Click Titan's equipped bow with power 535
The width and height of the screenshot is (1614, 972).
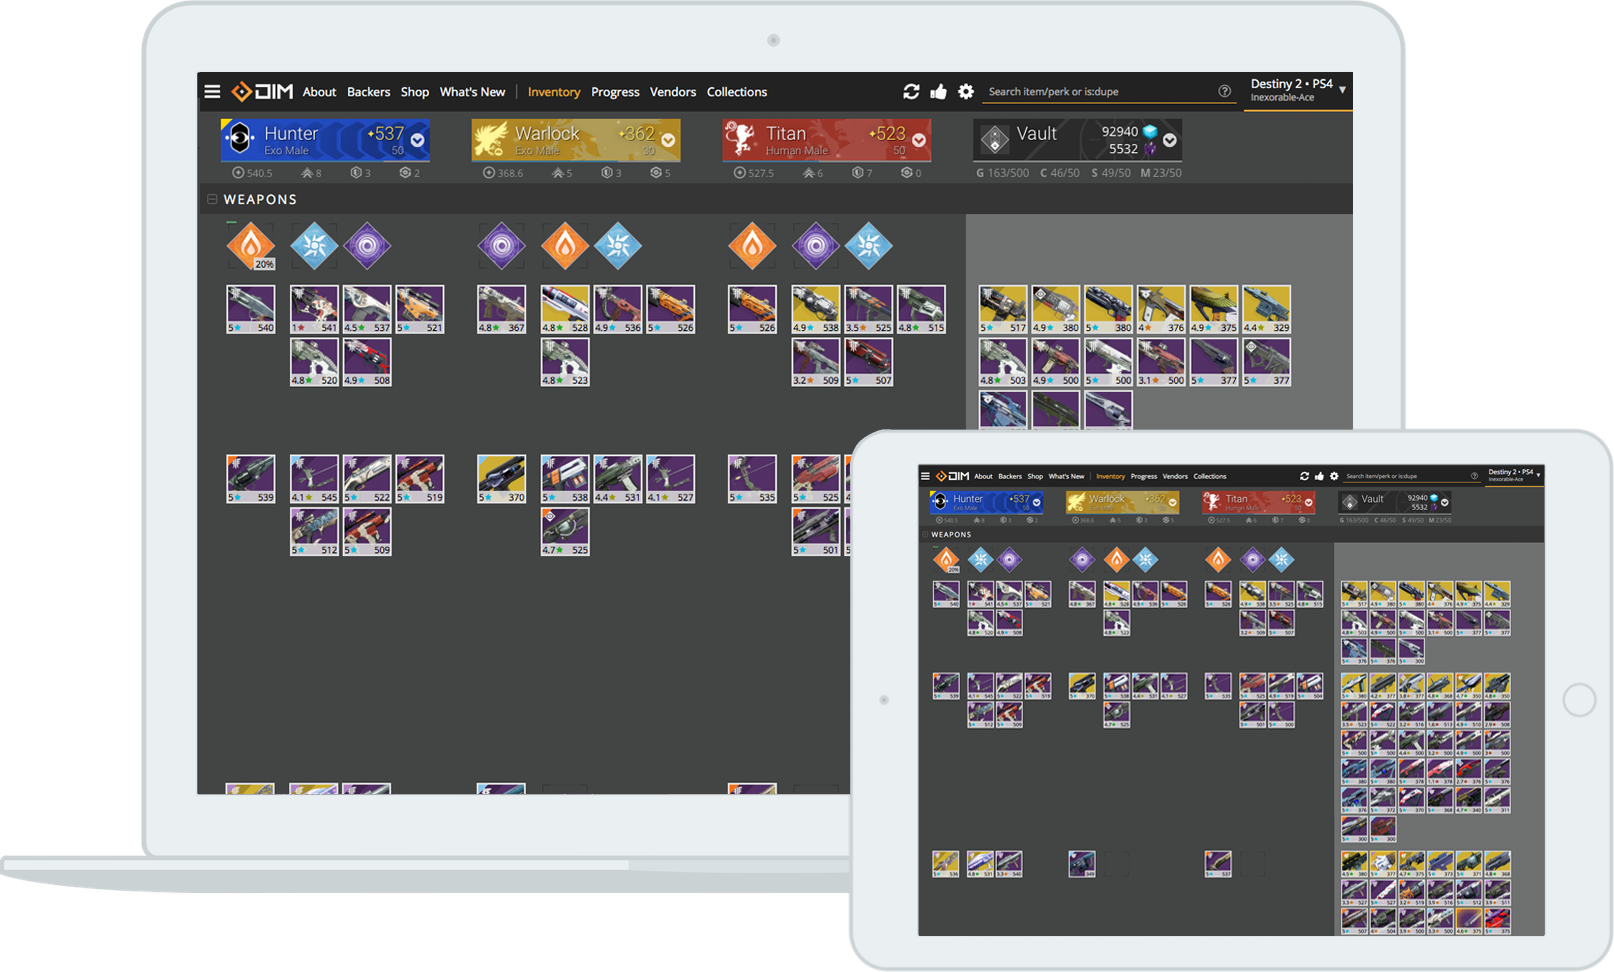tap(752, 480)
